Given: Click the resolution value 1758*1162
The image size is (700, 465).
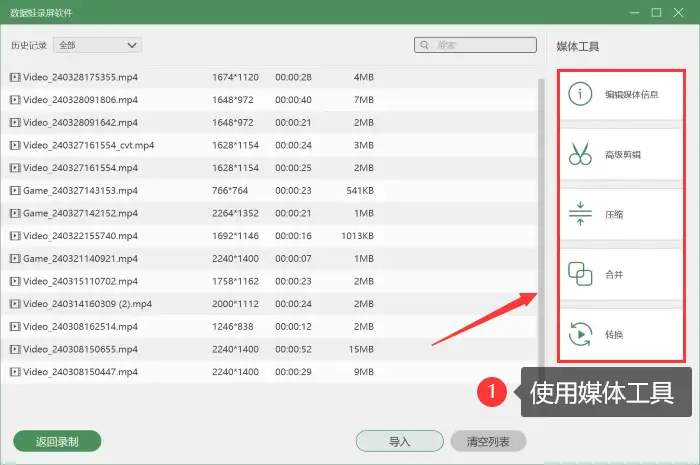Looking at the screenshot, I should (235, 281).
